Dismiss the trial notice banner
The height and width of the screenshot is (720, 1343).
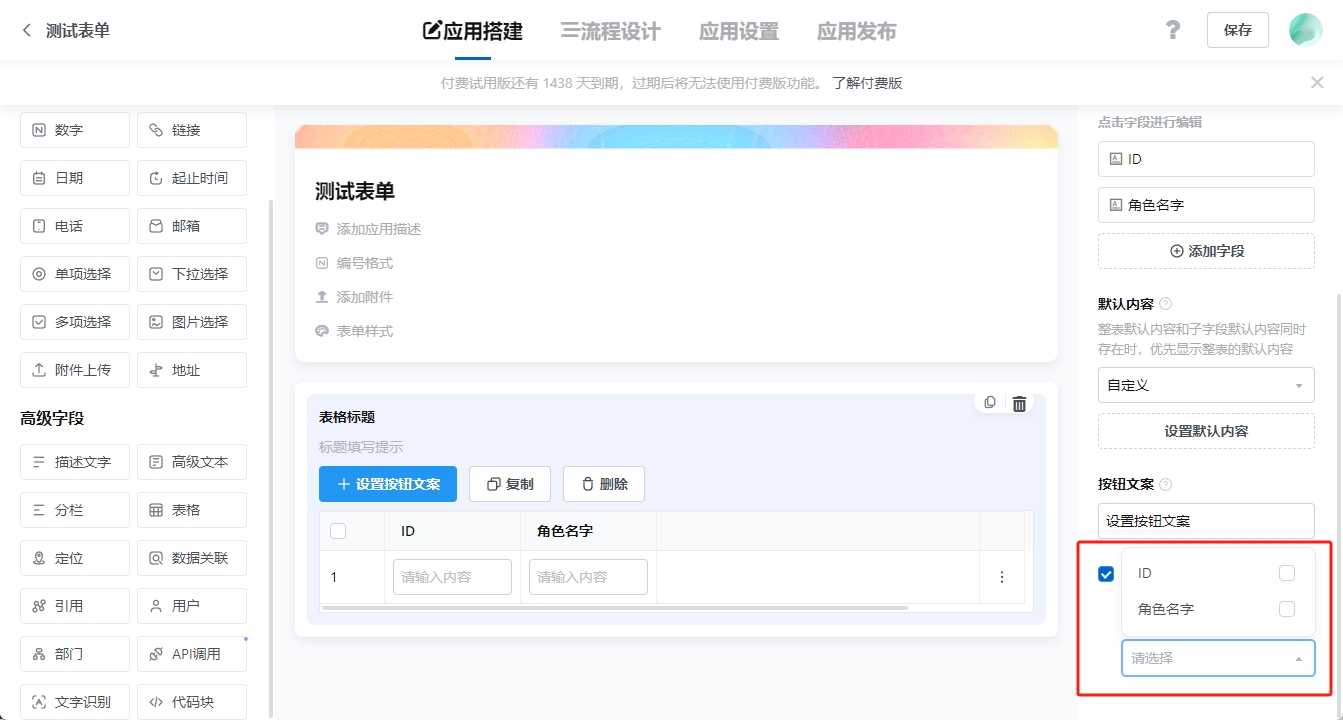coord(1317,83)
